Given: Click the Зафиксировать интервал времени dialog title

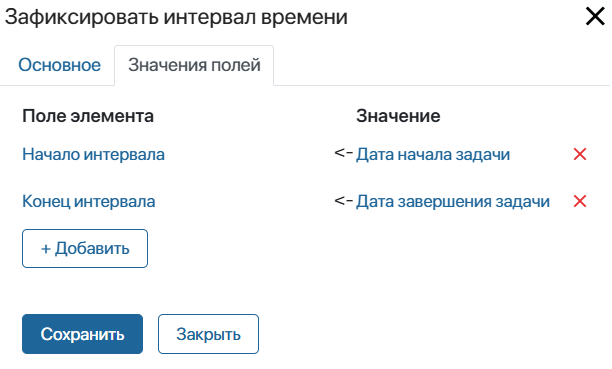Looking at the screenshot, I should pos(176,17).
